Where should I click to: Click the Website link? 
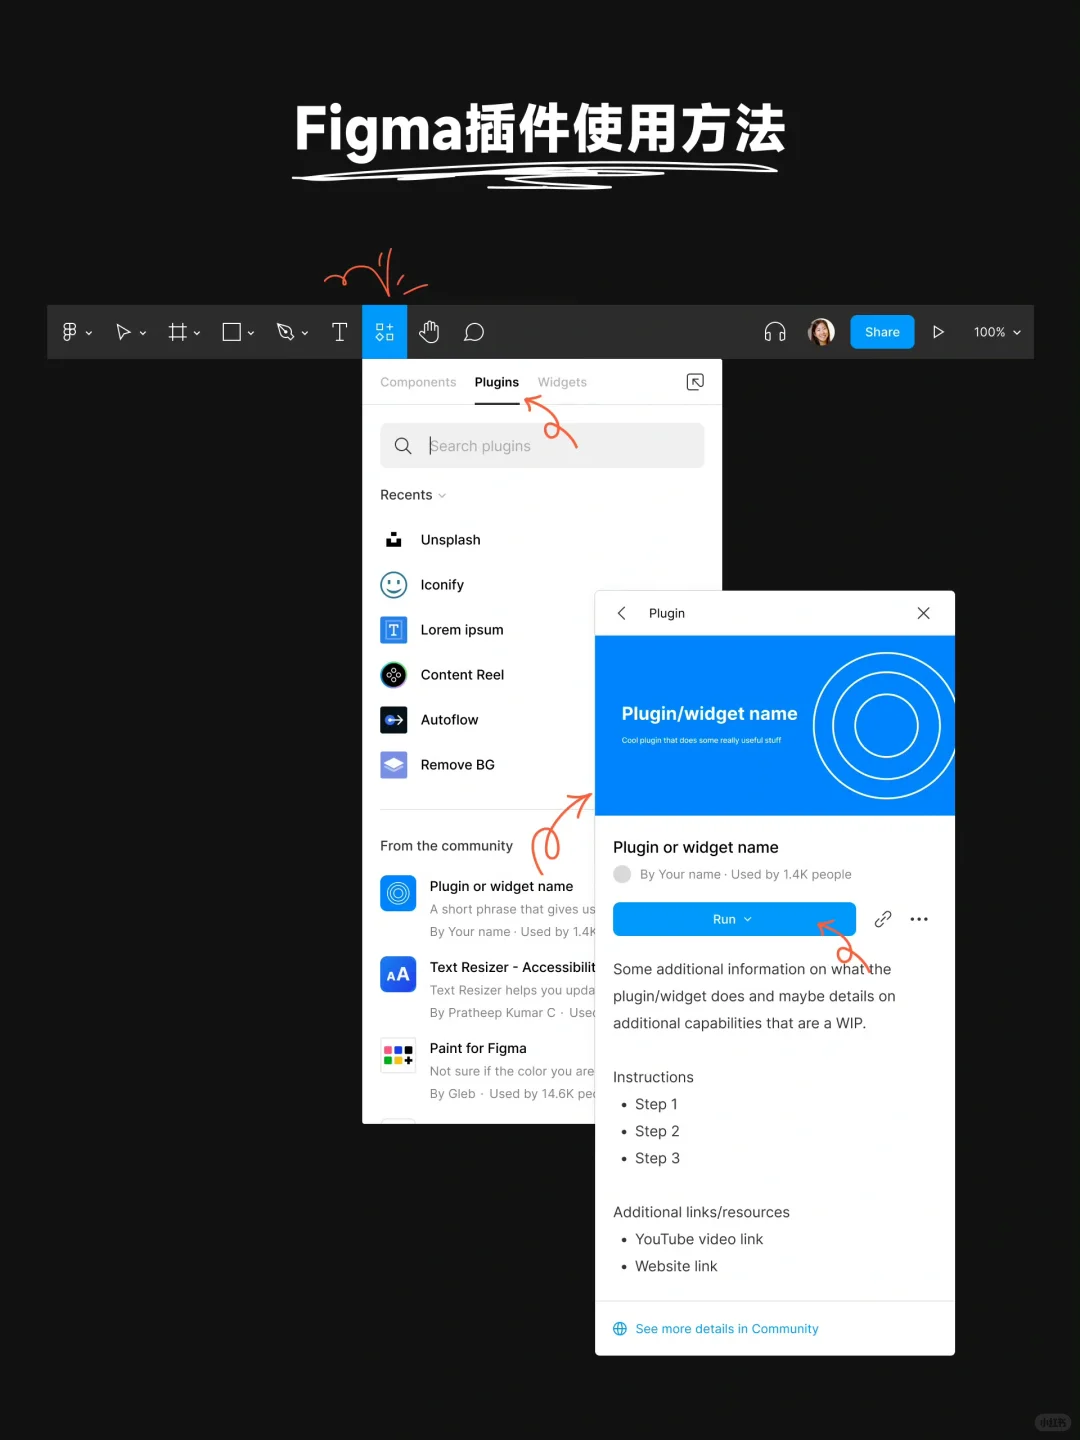(676, 1266)
